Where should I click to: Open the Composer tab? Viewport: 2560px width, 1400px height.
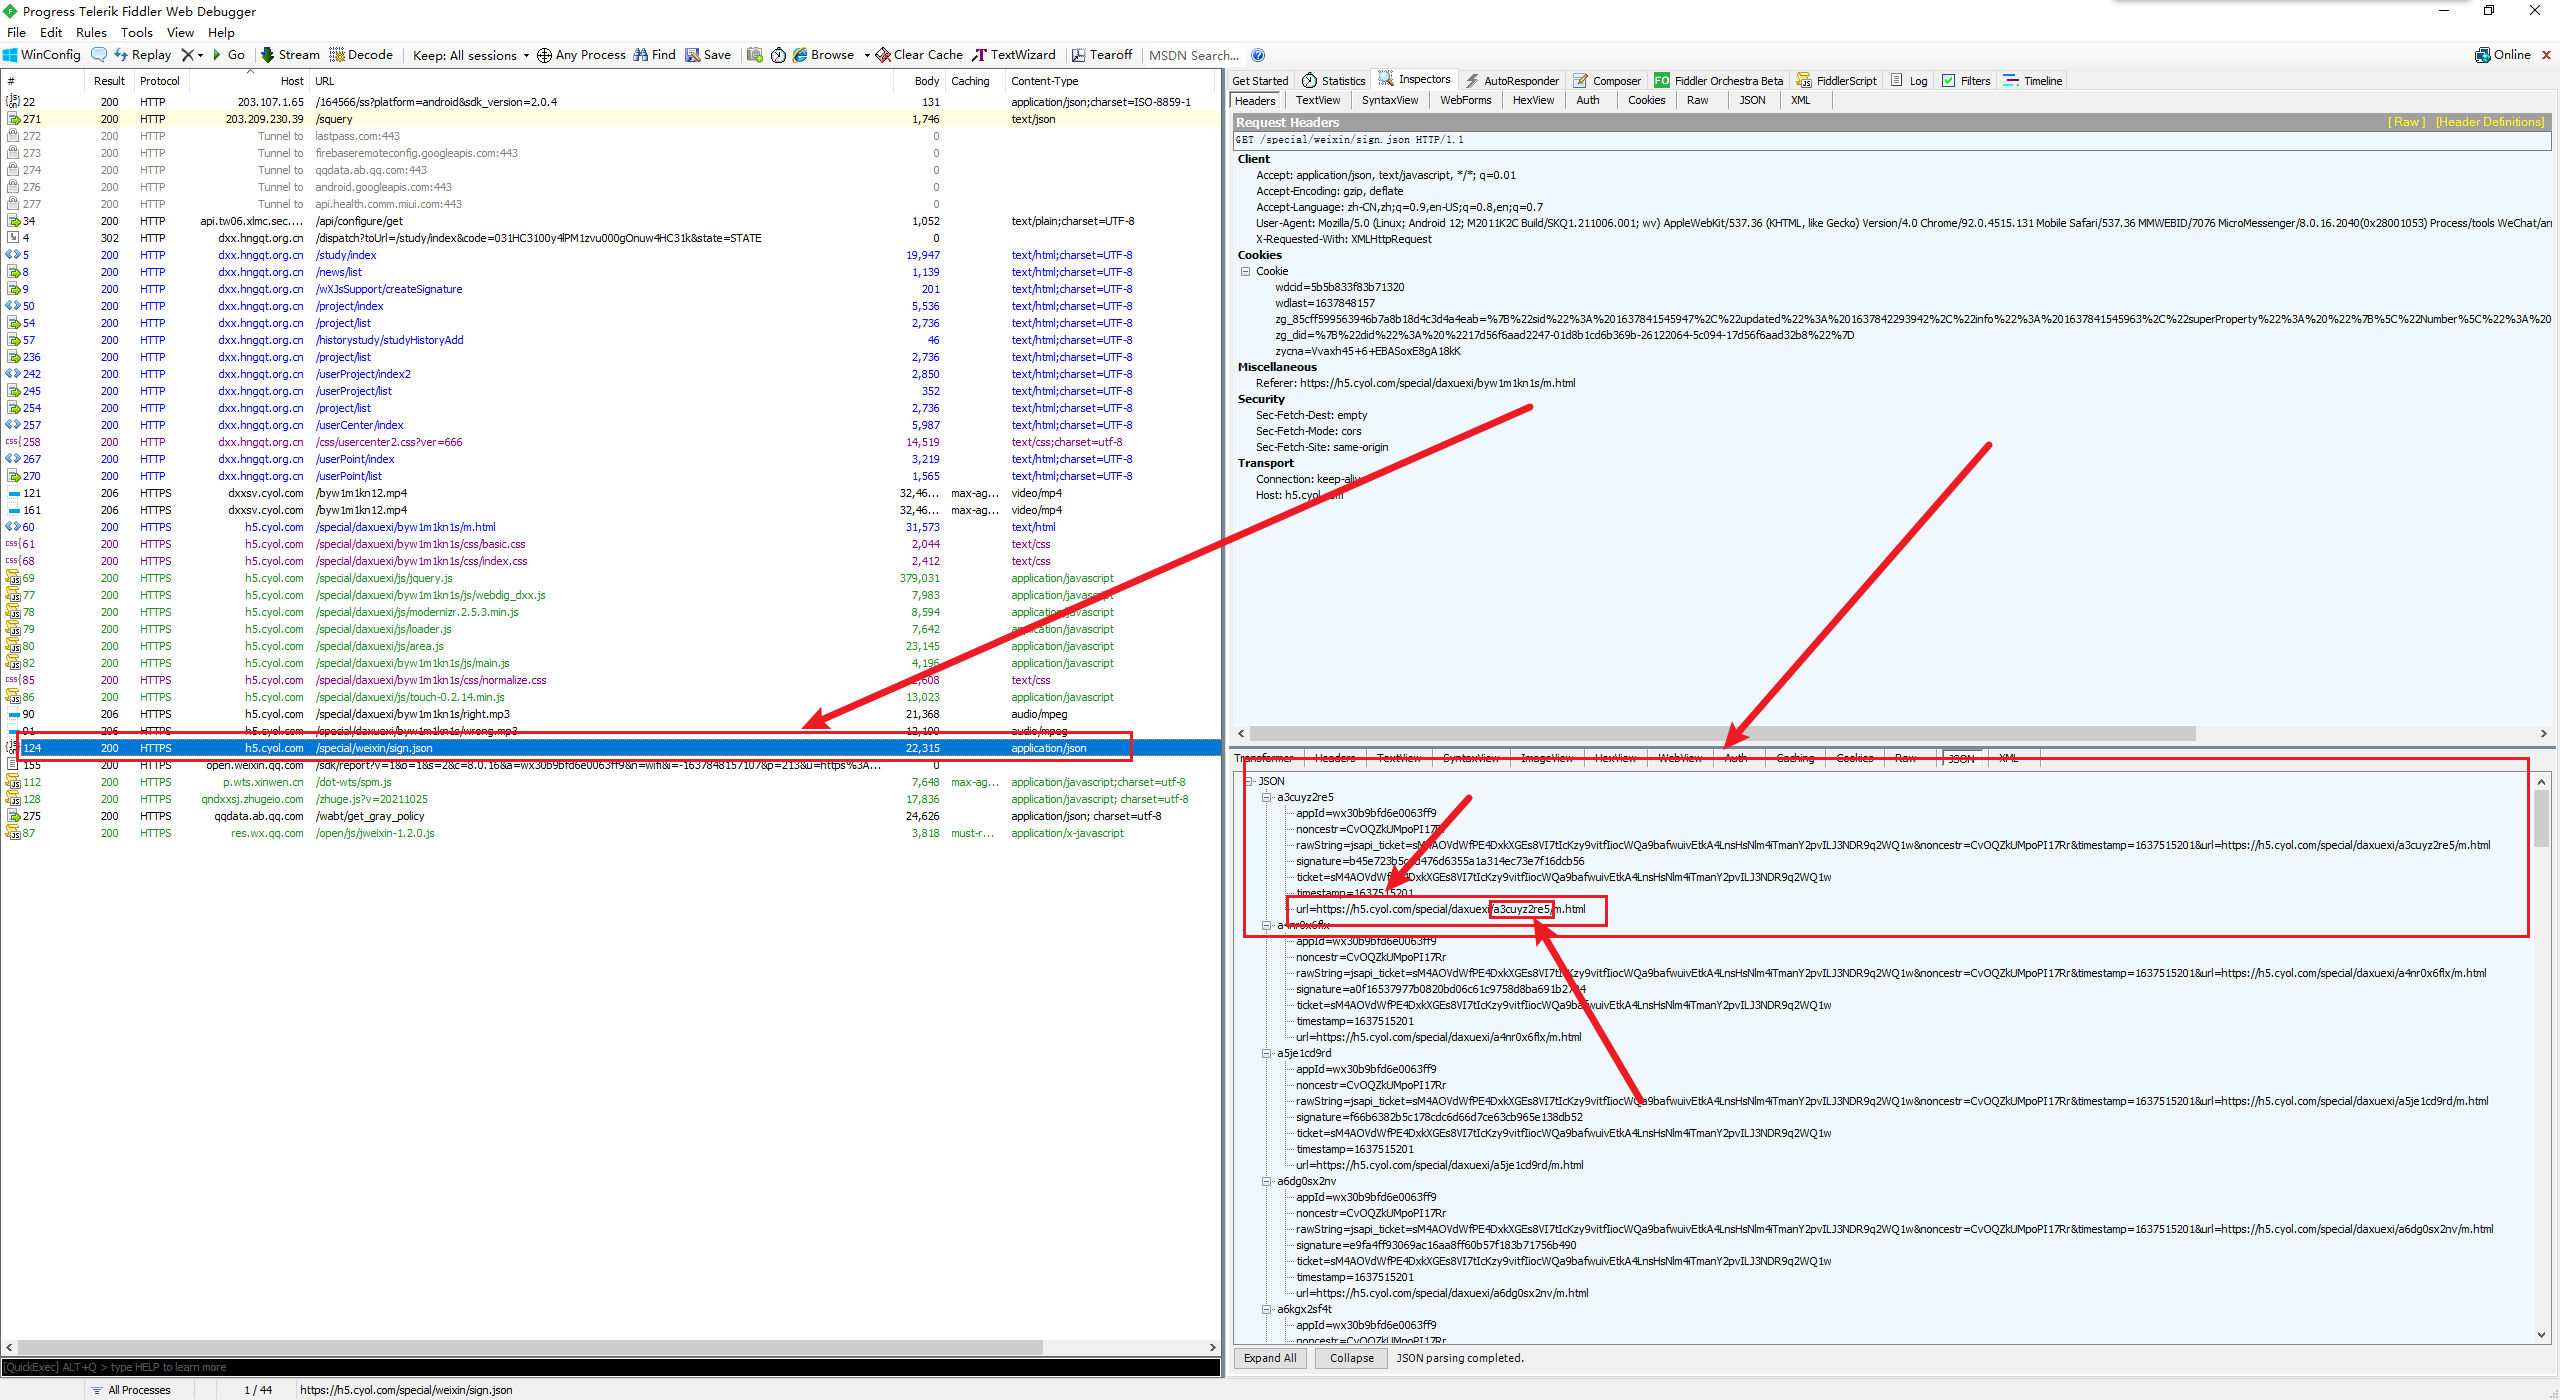pos(1607,81)
